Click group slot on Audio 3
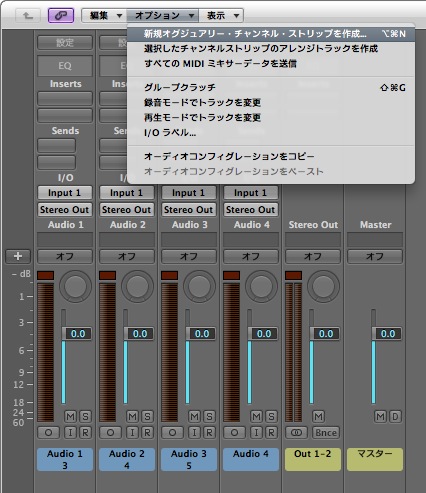 coord(189,240)
